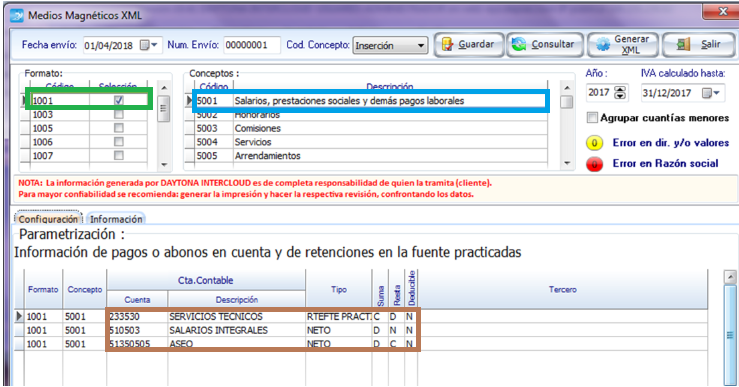
Task: Click the Medios Magnéticos XML window icon
Action: pyautogui.click(x=17, y=16)
